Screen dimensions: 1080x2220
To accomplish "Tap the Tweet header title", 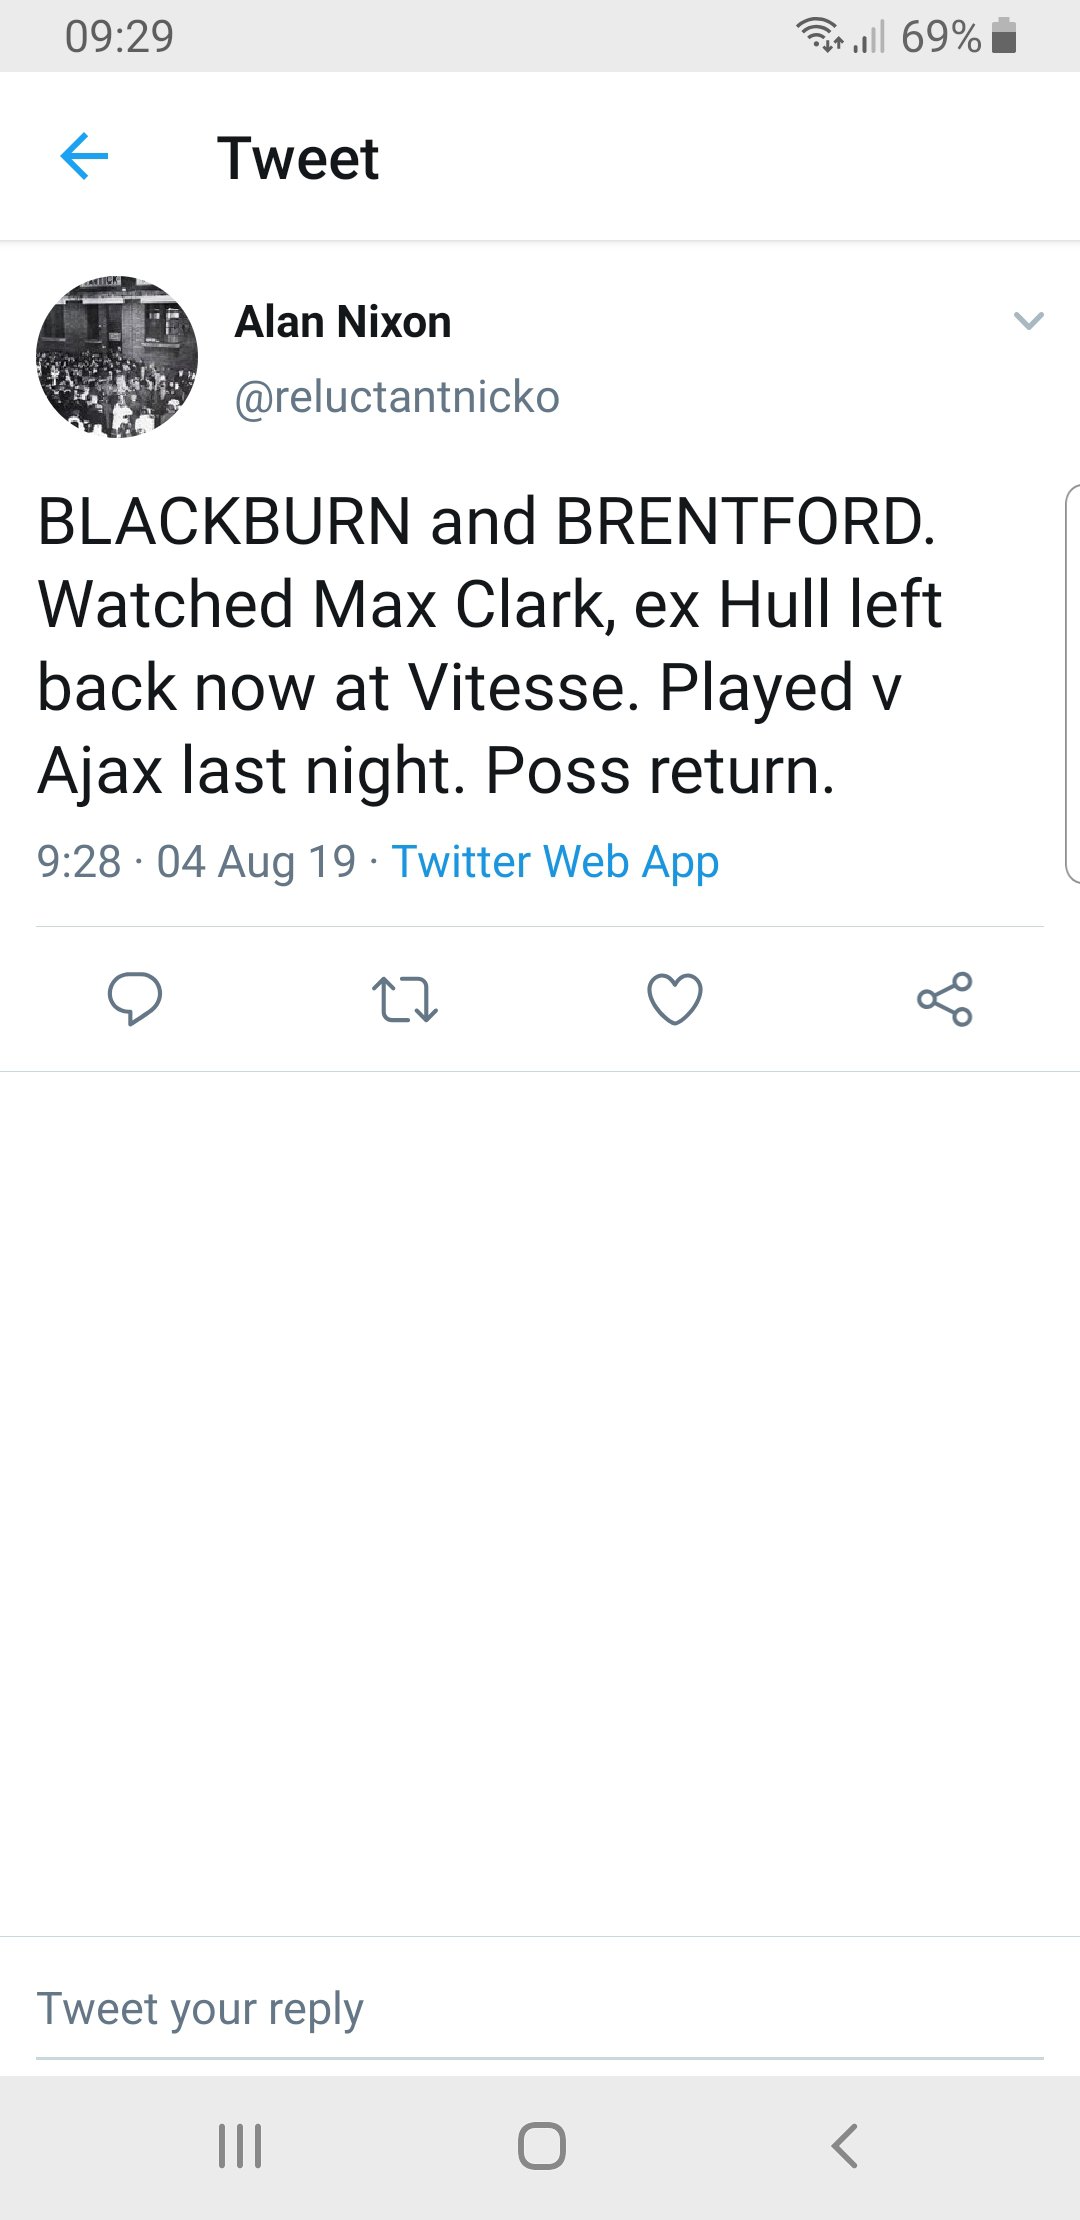I will click(x=298, y=158).
